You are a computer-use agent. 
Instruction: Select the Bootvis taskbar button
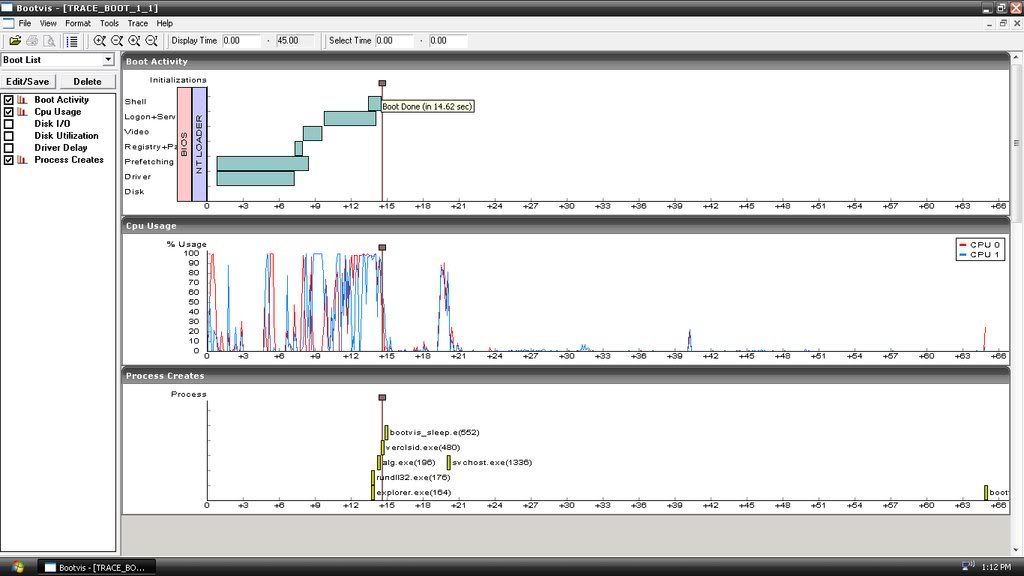[x=95, y=568]
